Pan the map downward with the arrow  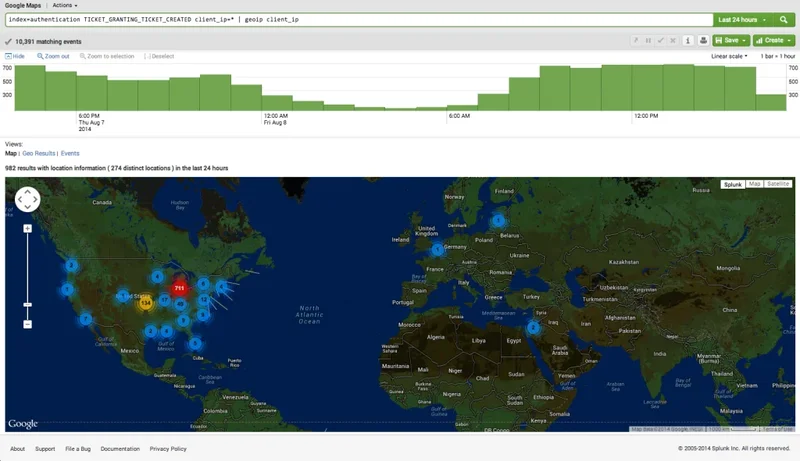tap(28, 207)
